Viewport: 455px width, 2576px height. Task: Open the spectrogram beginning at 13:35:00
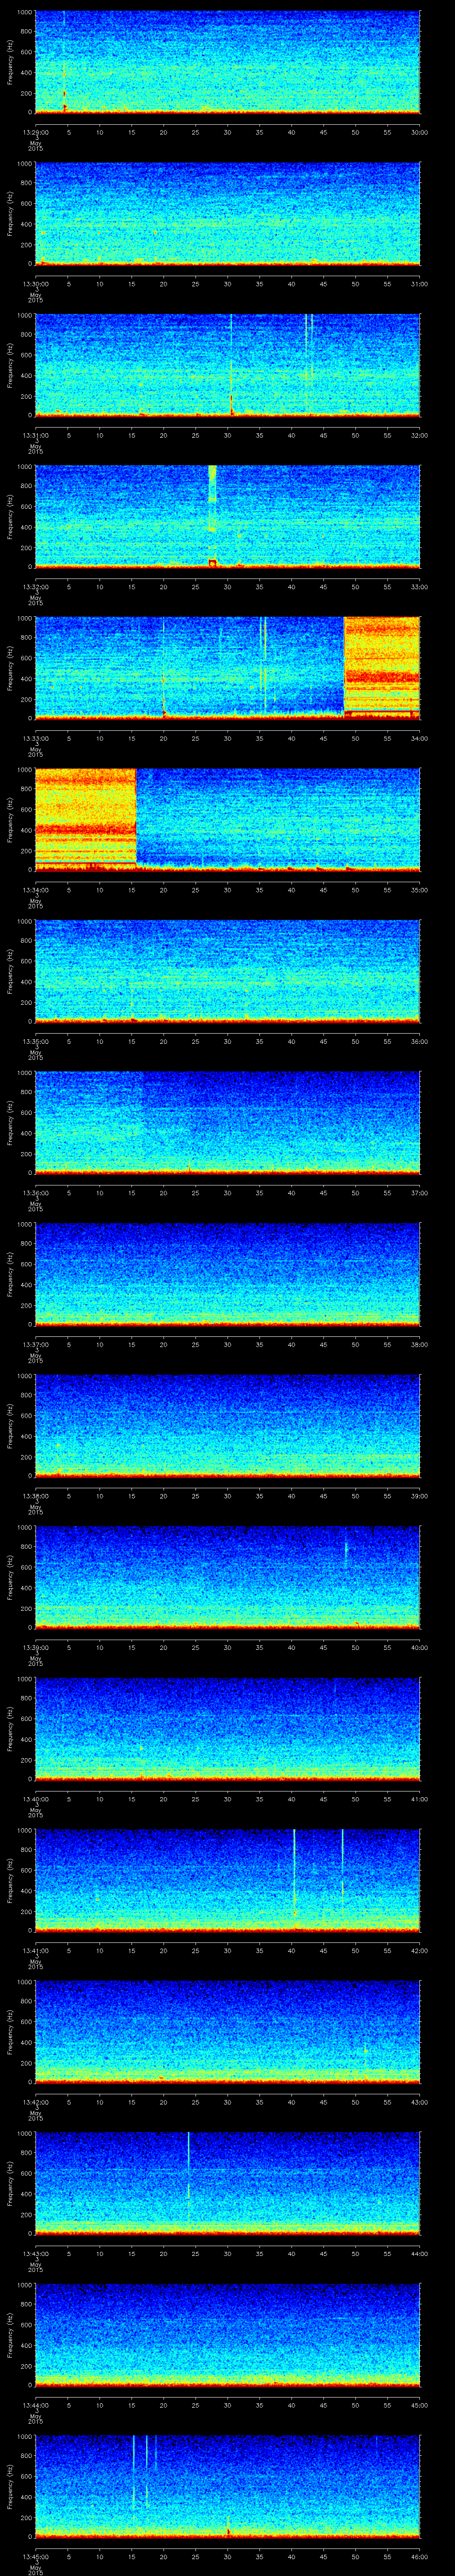tap(227, 971)
